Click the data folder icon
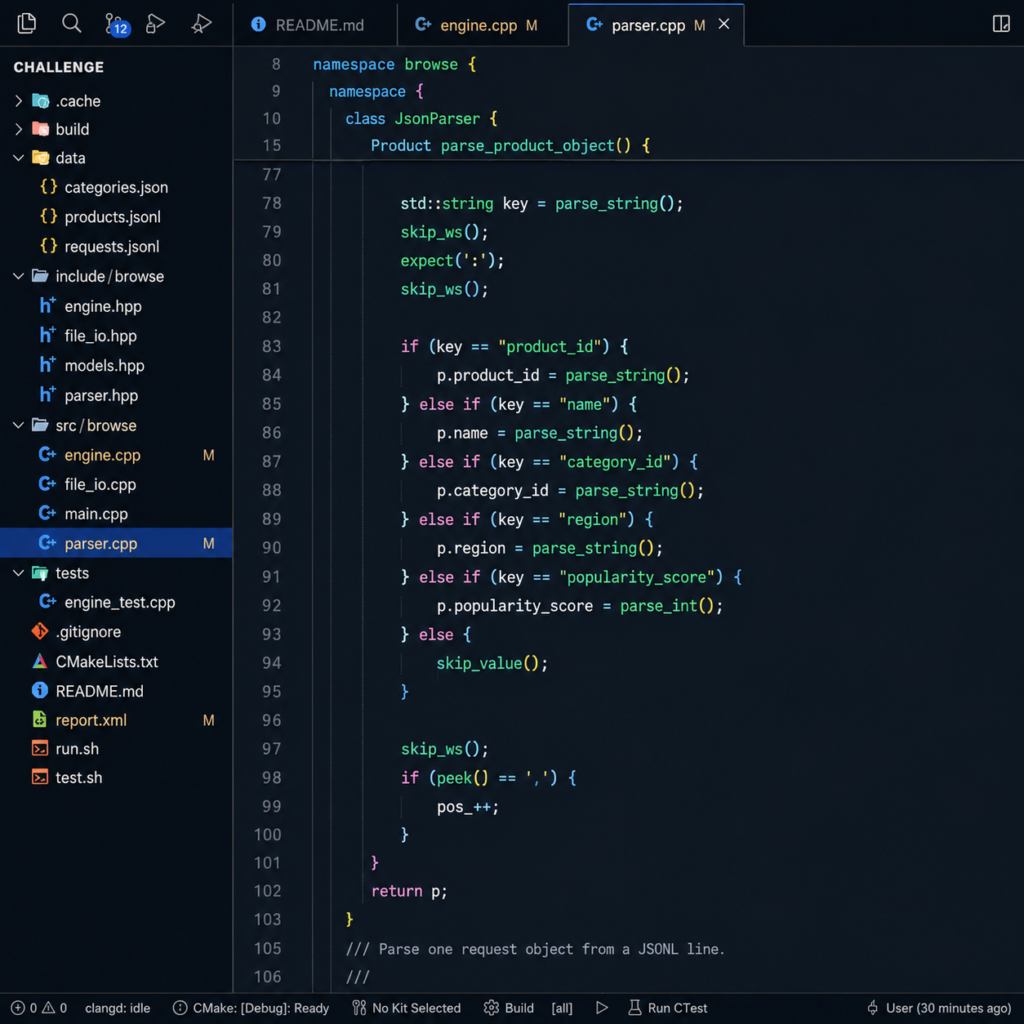 click(40, 158)
